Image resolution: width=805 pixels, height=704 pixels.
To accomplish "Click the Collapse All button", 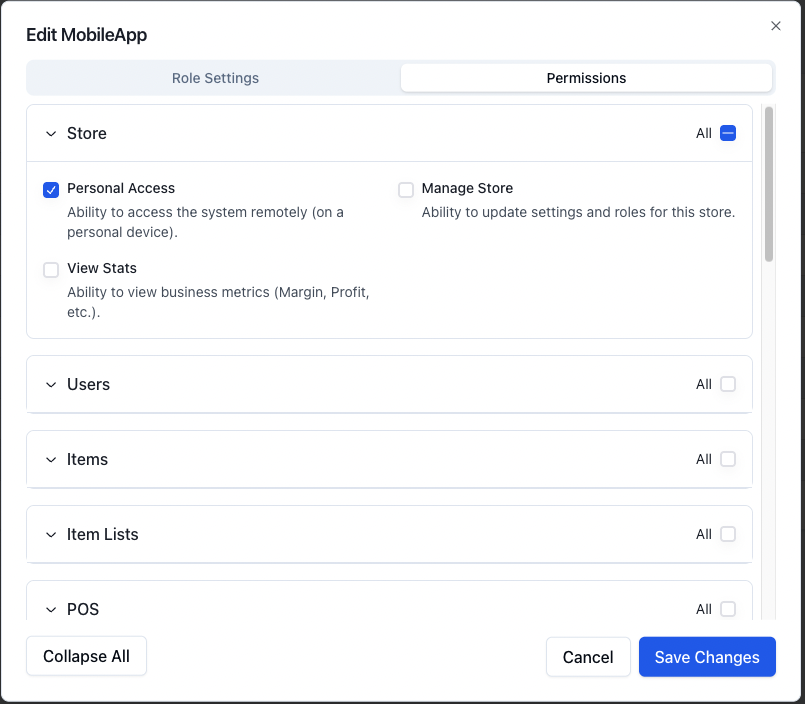I will [86, 657].
